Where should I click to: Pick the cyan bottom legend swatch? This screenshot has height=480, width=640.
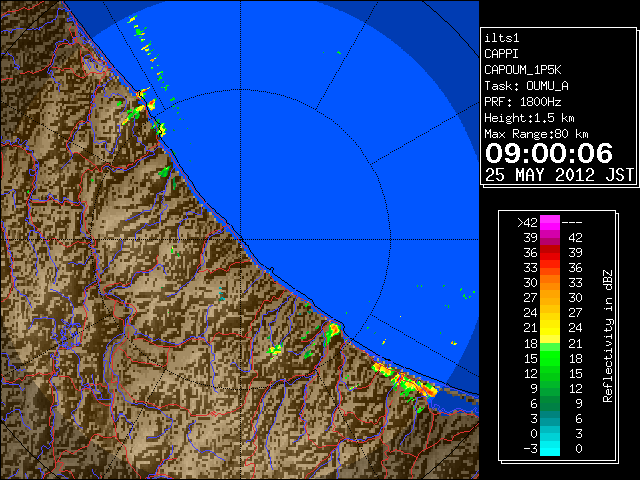coord(550,449)
